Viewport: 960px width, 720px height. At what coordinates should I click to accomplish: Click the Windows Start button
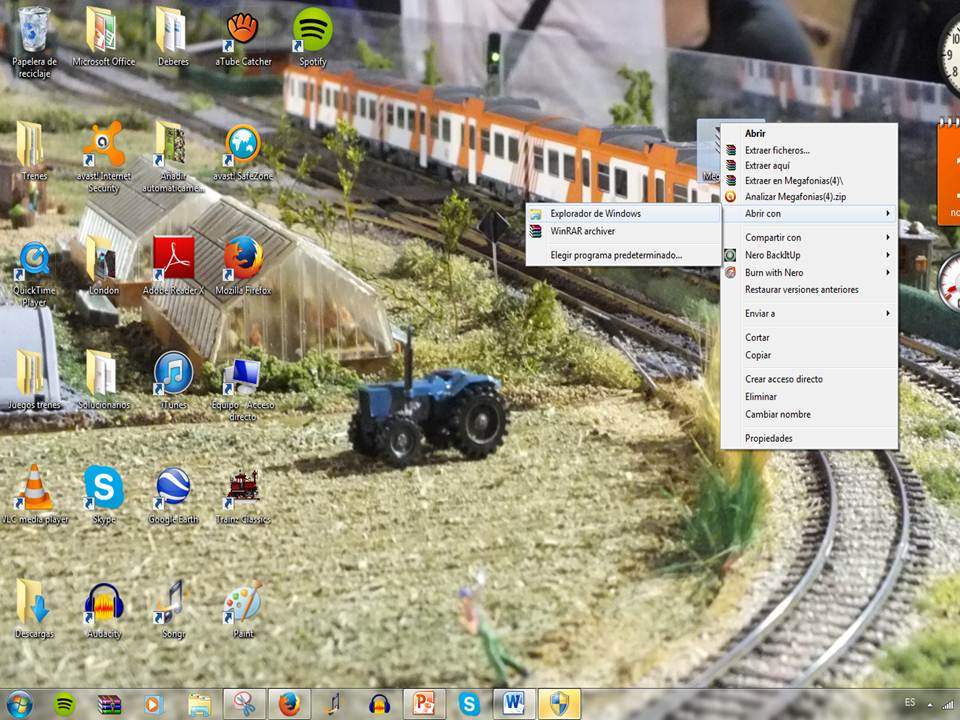(19, 705)
